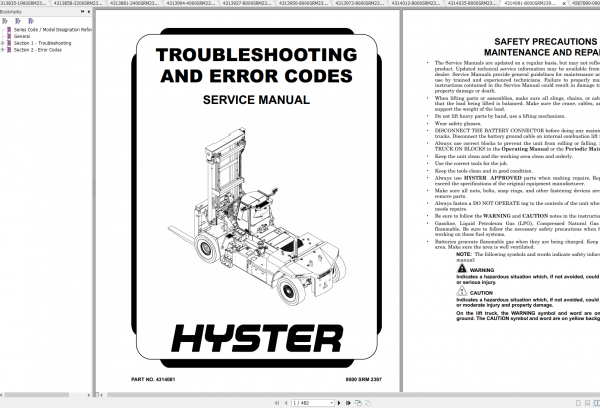The height and width of the screenshot is (408, 600).
Task: Jump to the last page
Action: tap(348, 403)
